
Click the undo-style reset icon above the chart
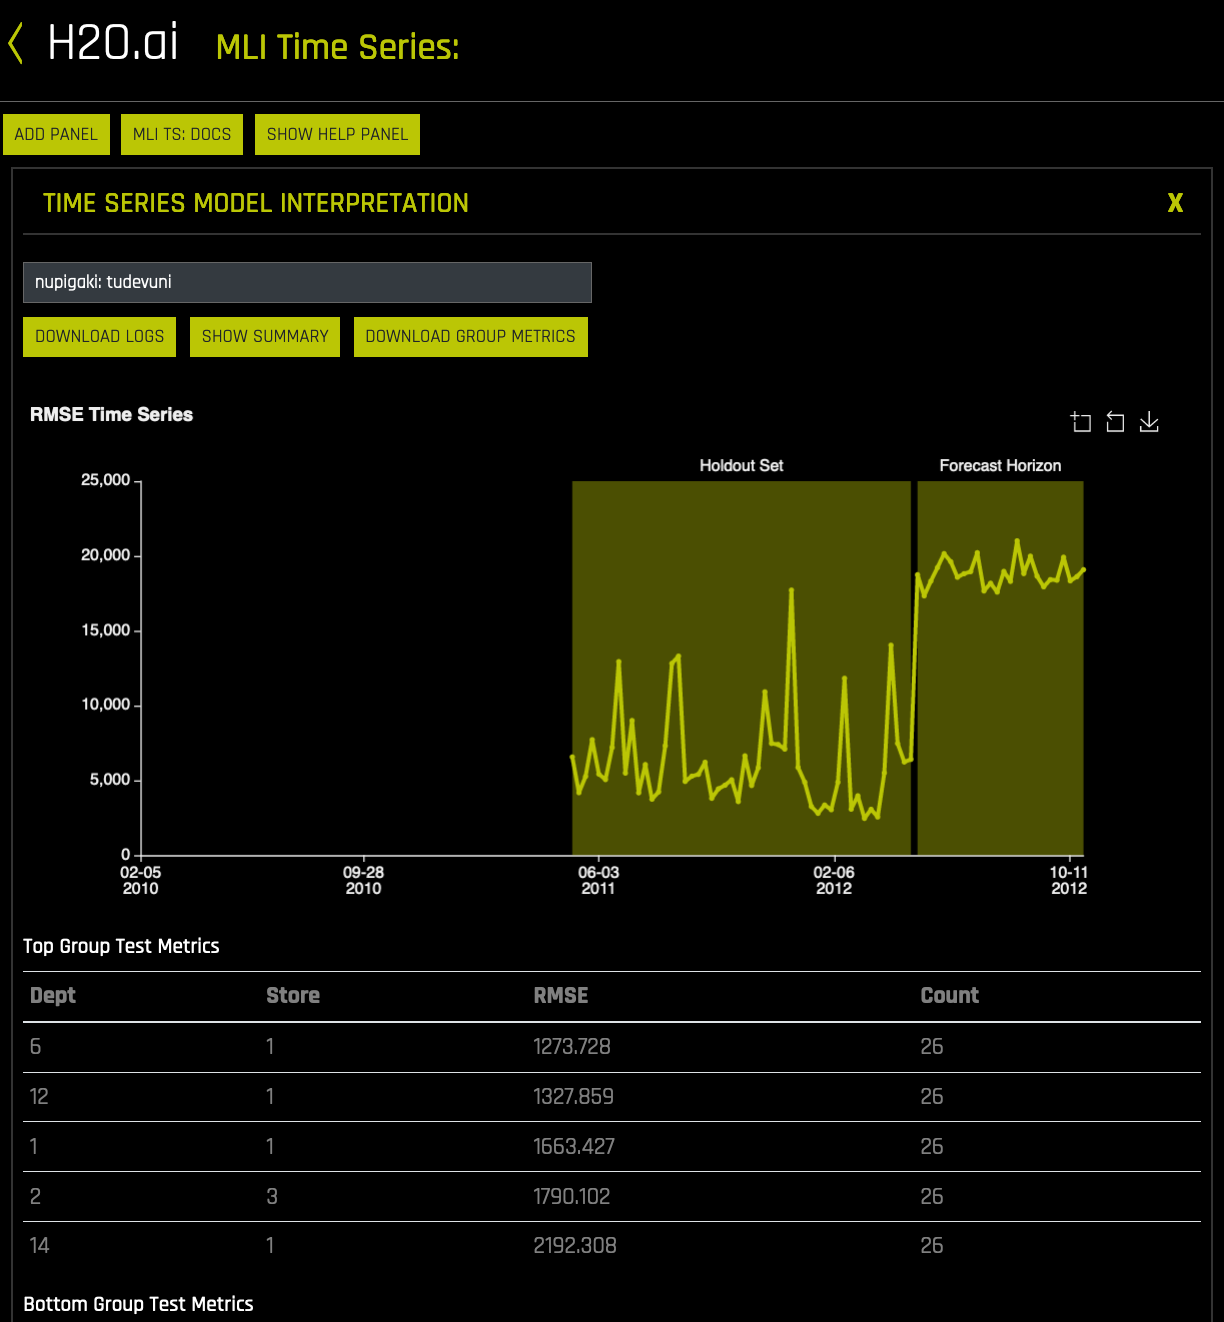pos(1115,422)
